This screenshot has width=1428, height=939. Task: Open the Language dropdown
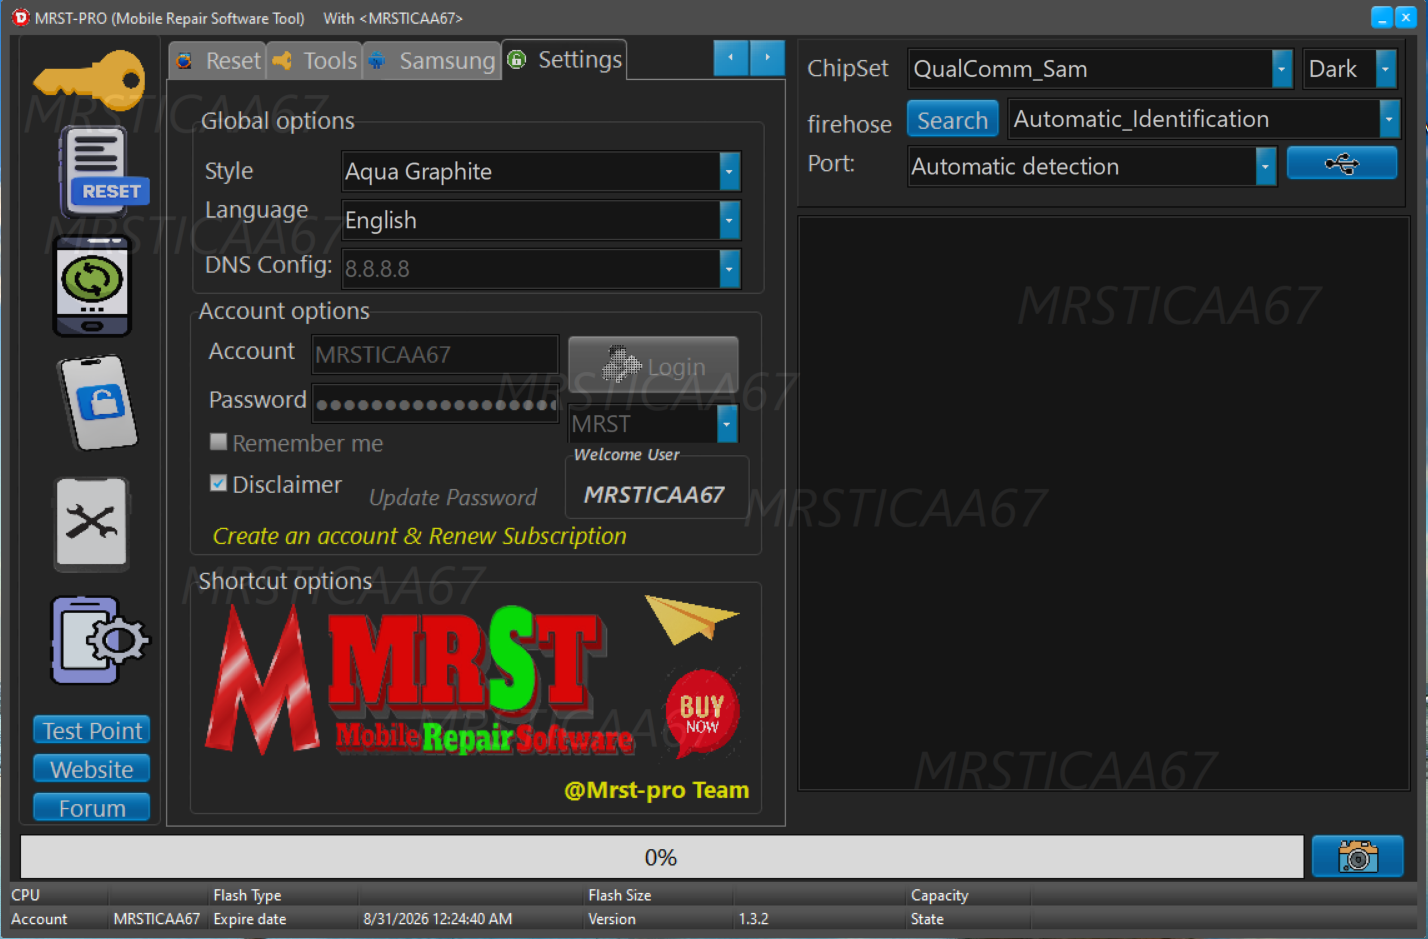coord(729,220)
